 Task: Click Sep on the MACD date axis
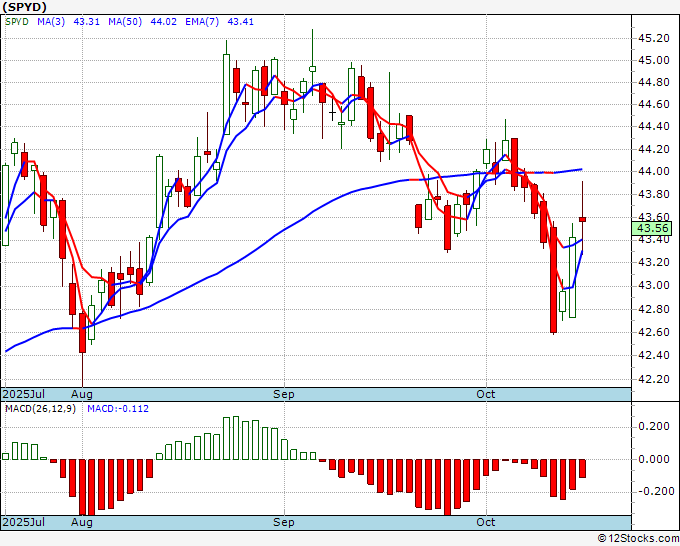pos(284,522)
